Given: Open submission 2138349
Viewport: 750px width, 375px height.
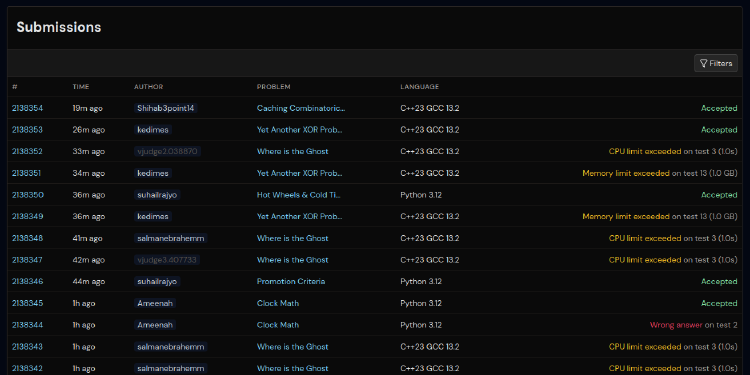Looking at the screenshot, I should 27,216.
